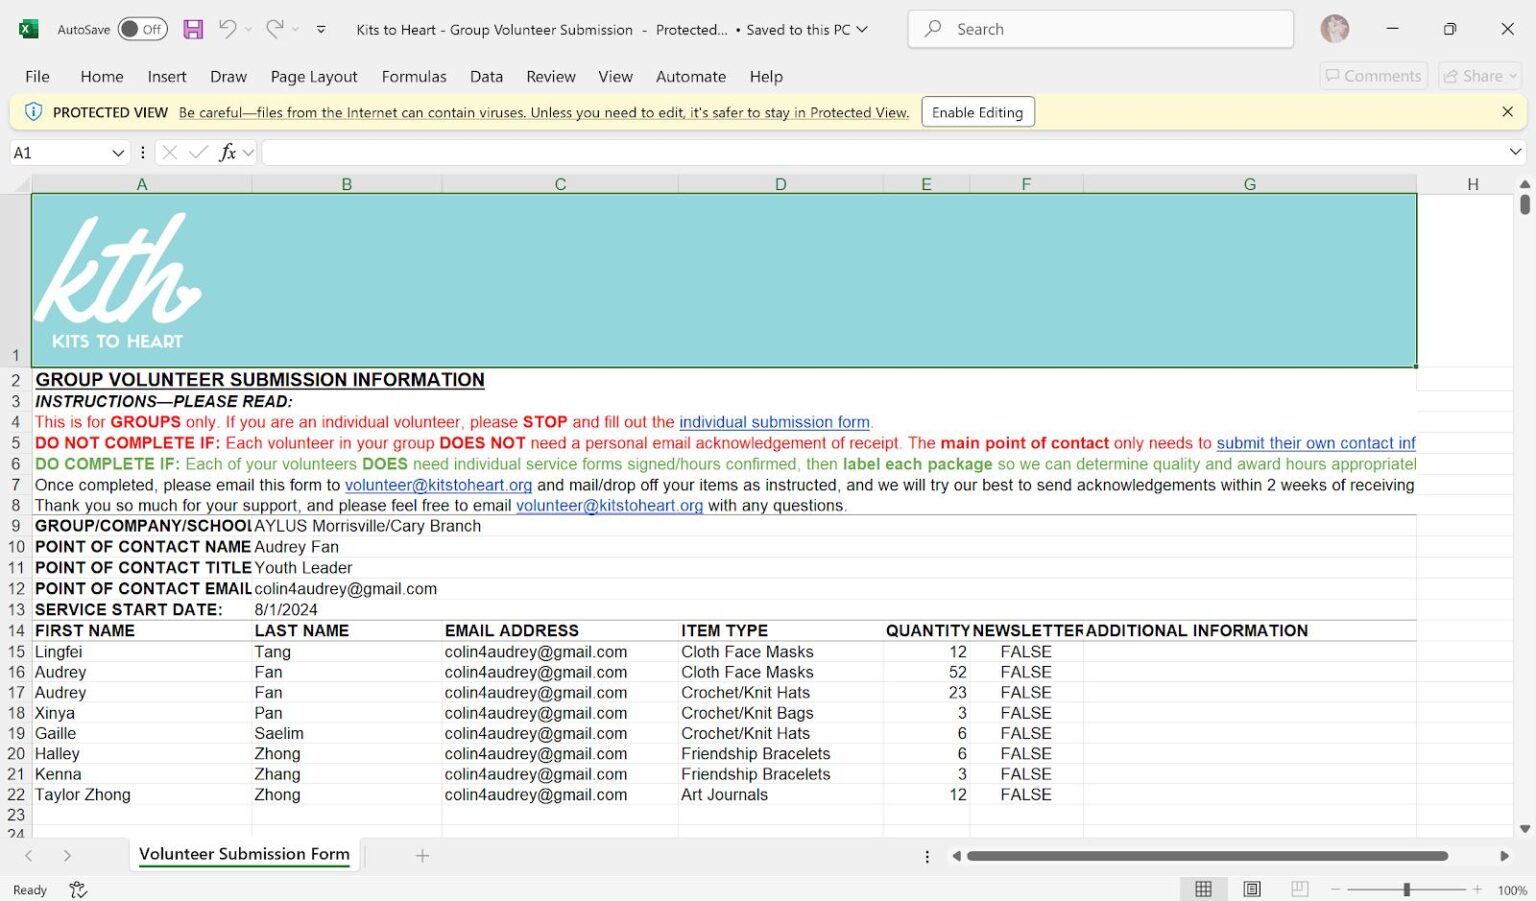Switch to the Formulas tab
The width and height of the screenshot is (1536, 901).
[414, 76]
